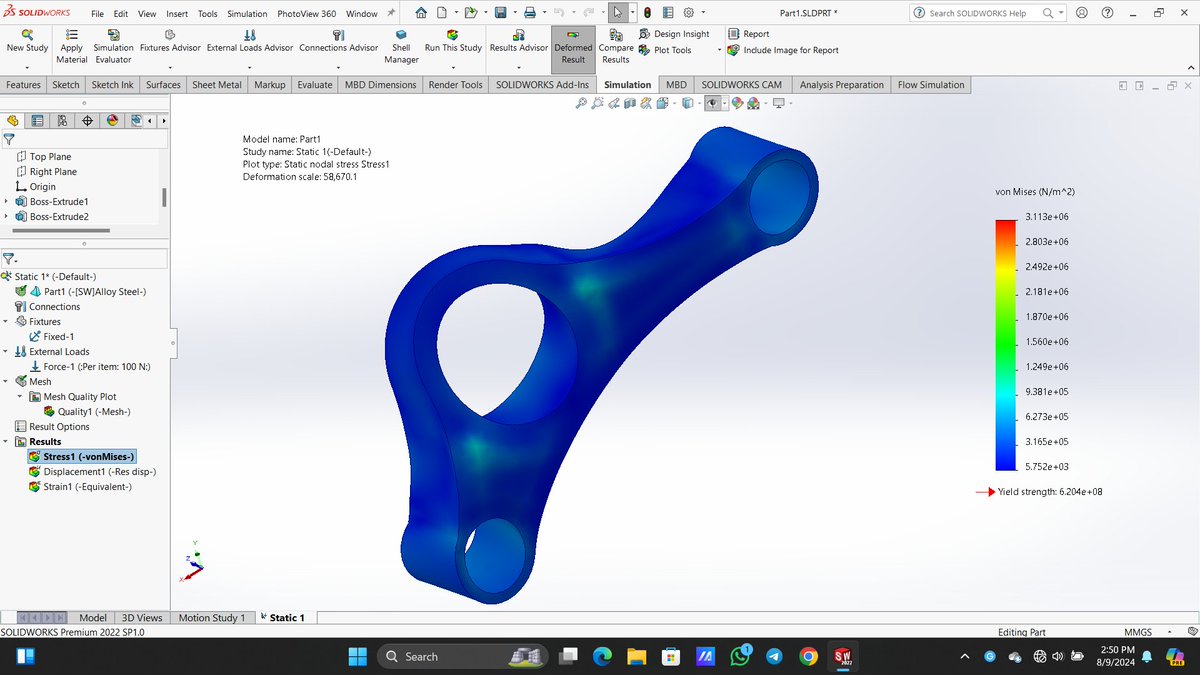Open the Simulation menu
Screen dimensions: 1200x675
pyautogui.click(x=246, y=14)
